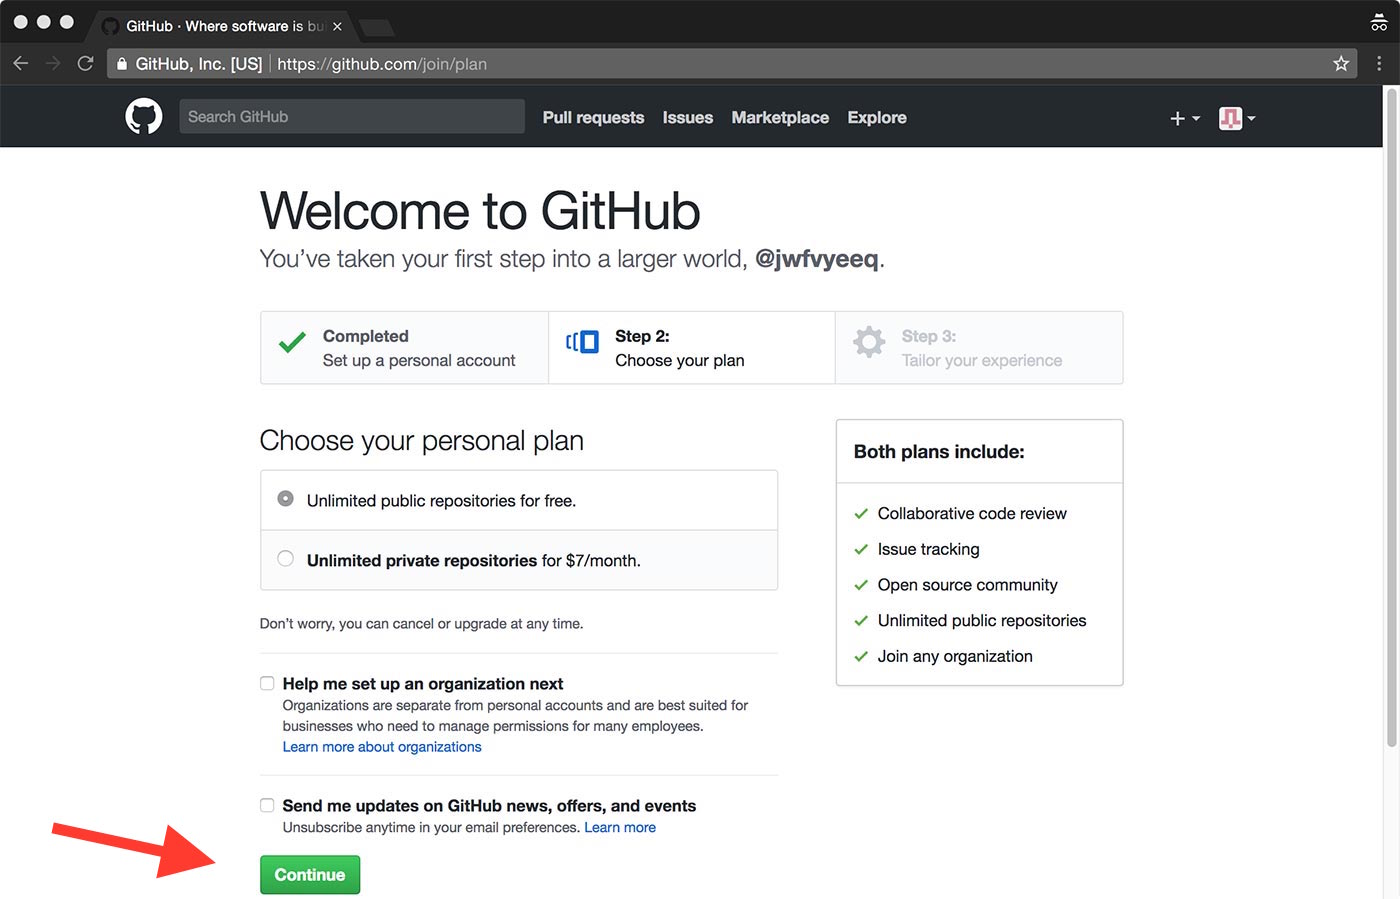Open 'Learn more about organizations' link
Screen dimensions: 1400x899
[382, 747]
